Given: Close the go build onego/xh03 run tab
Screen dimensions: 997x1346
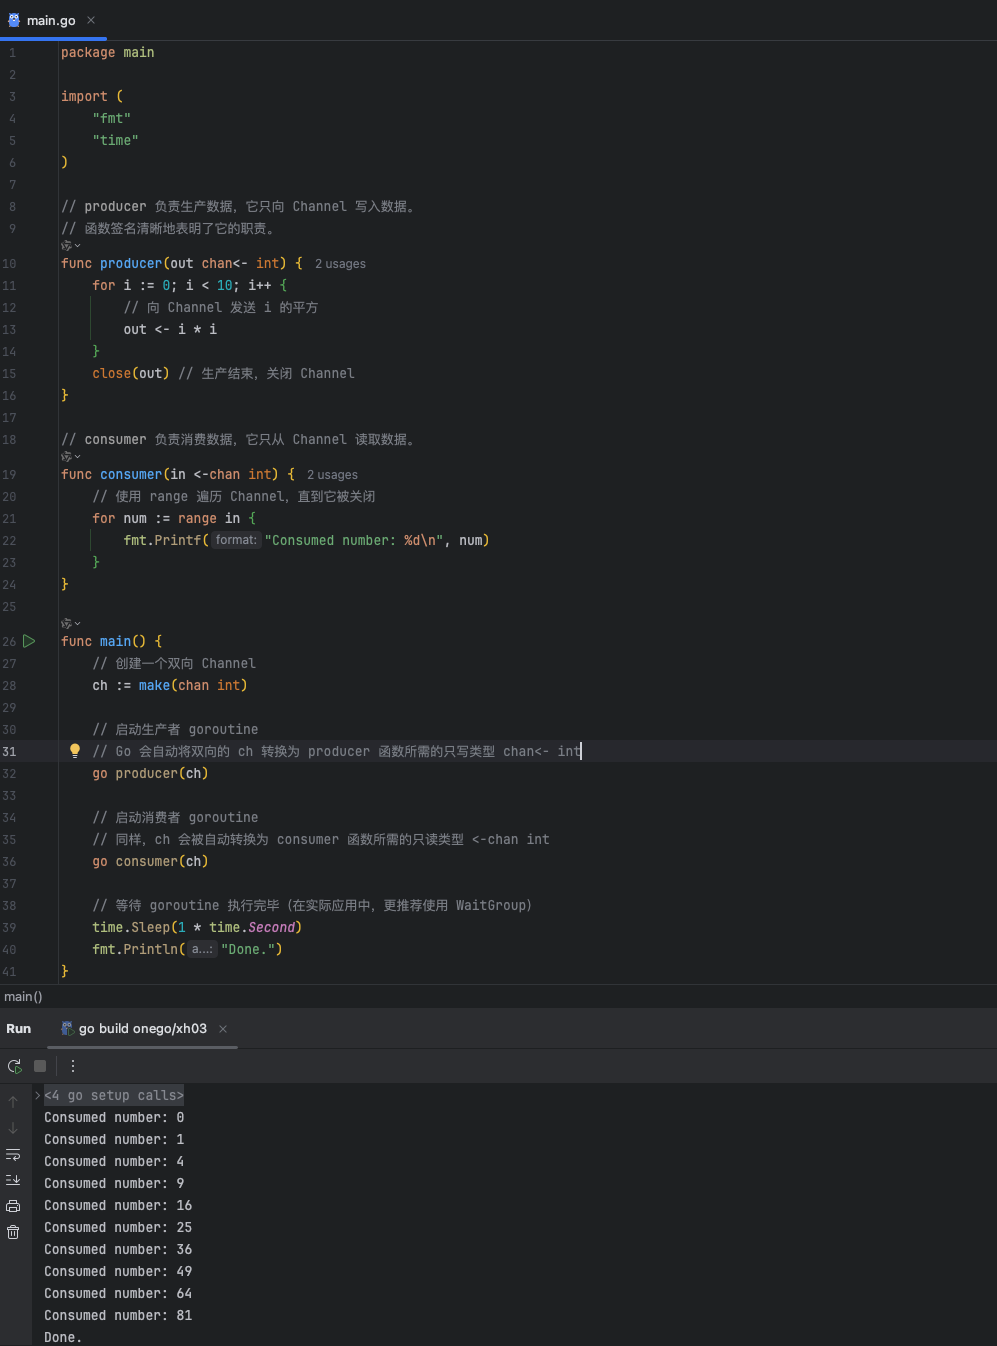Looking at the screenshot, I should point(223,1029).
